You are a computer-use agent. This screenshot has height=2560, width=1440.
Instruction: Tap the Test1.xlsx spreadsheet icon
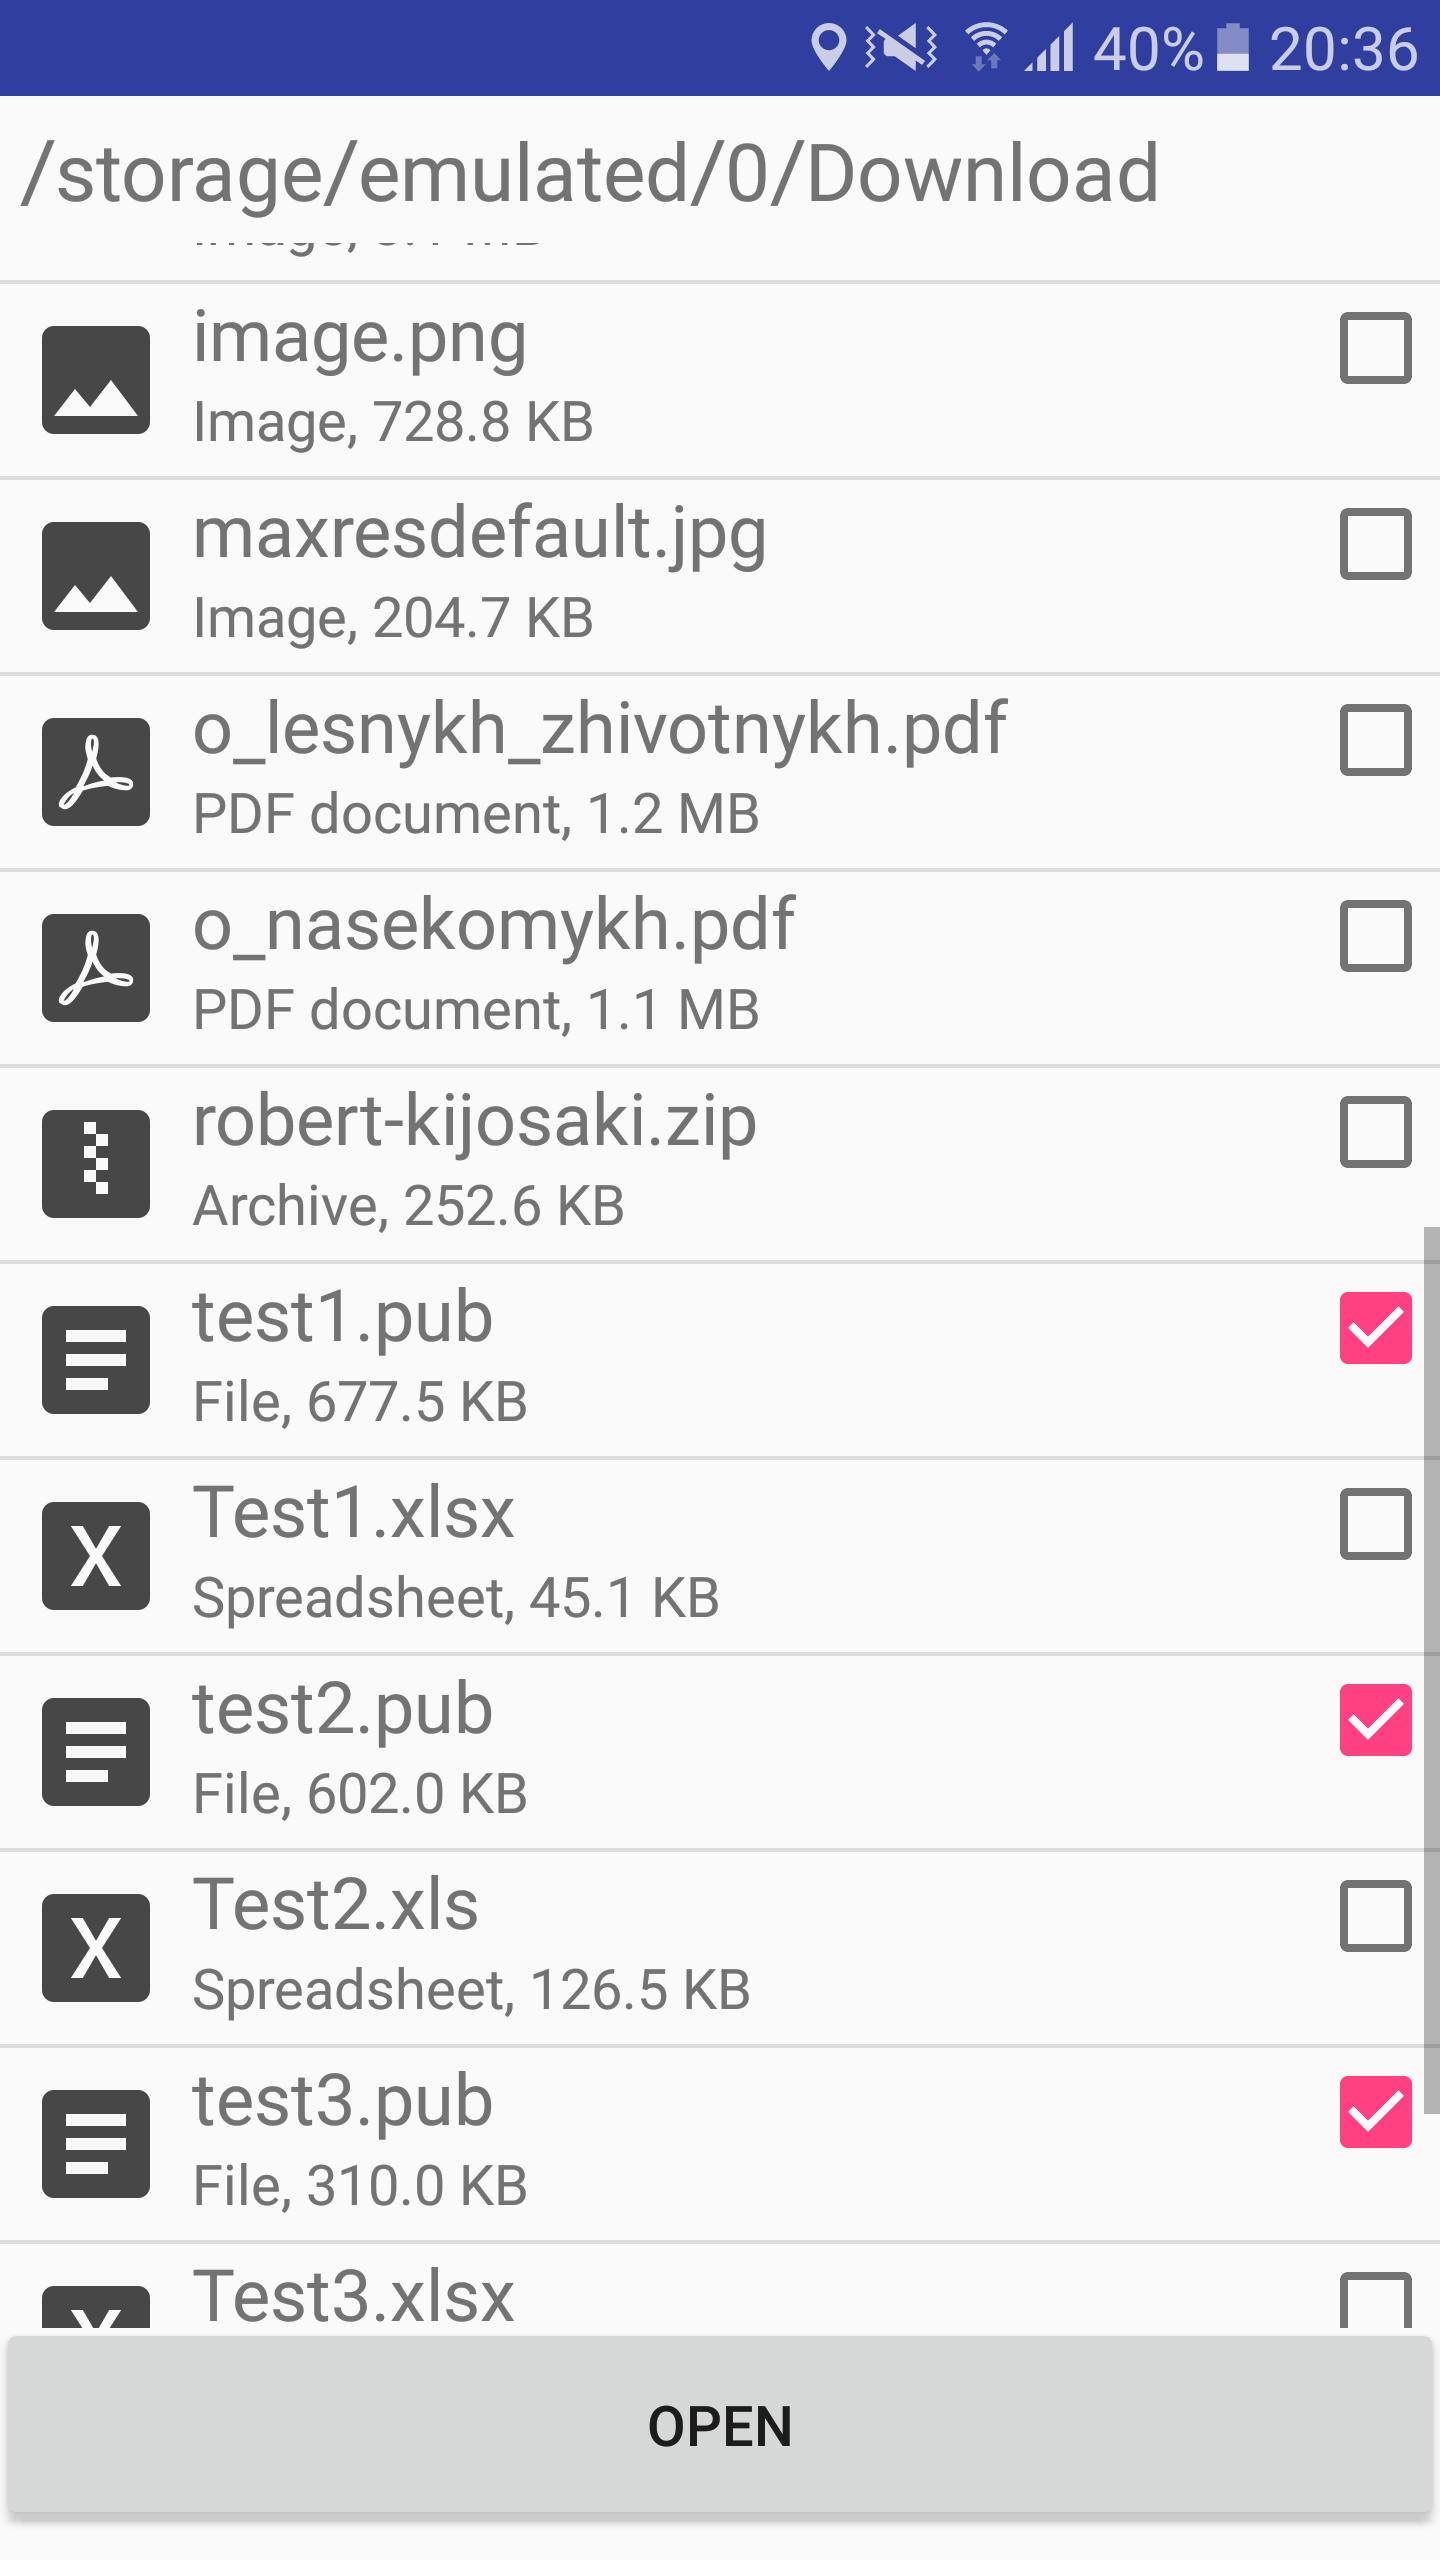96,1556
